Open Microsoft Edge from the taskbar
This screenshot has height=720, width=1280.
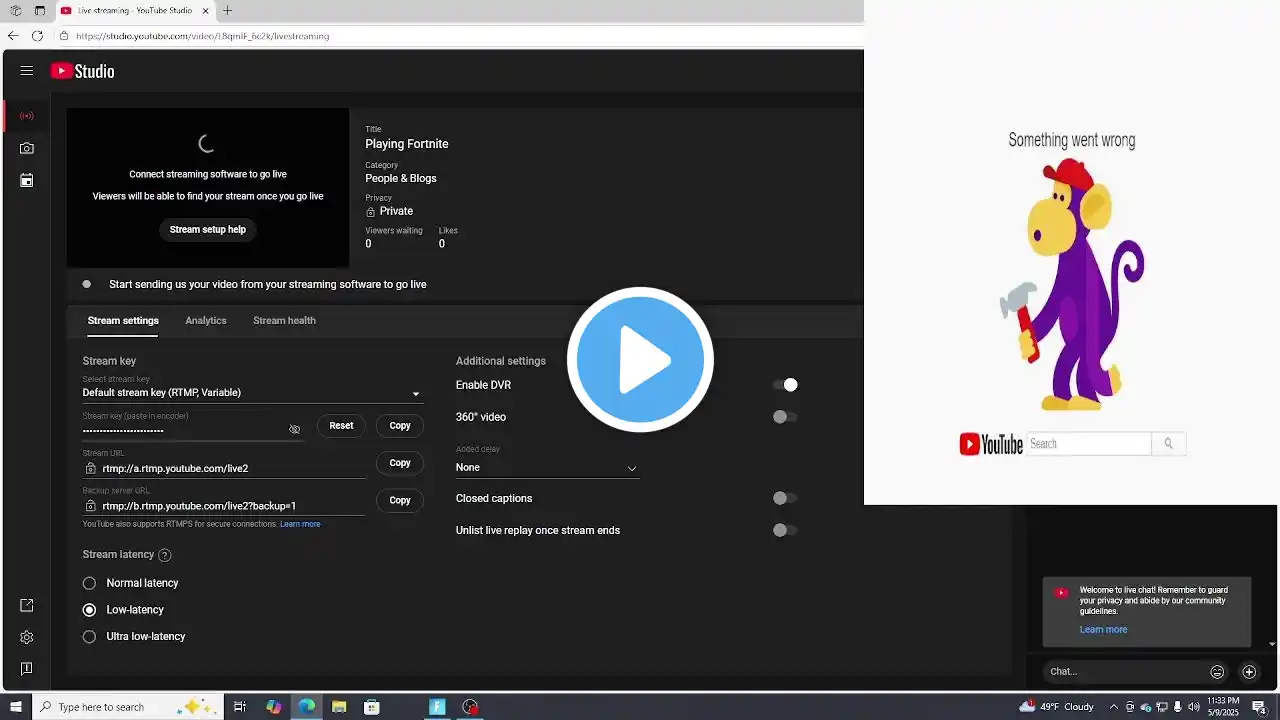click(x=306, y=707)
